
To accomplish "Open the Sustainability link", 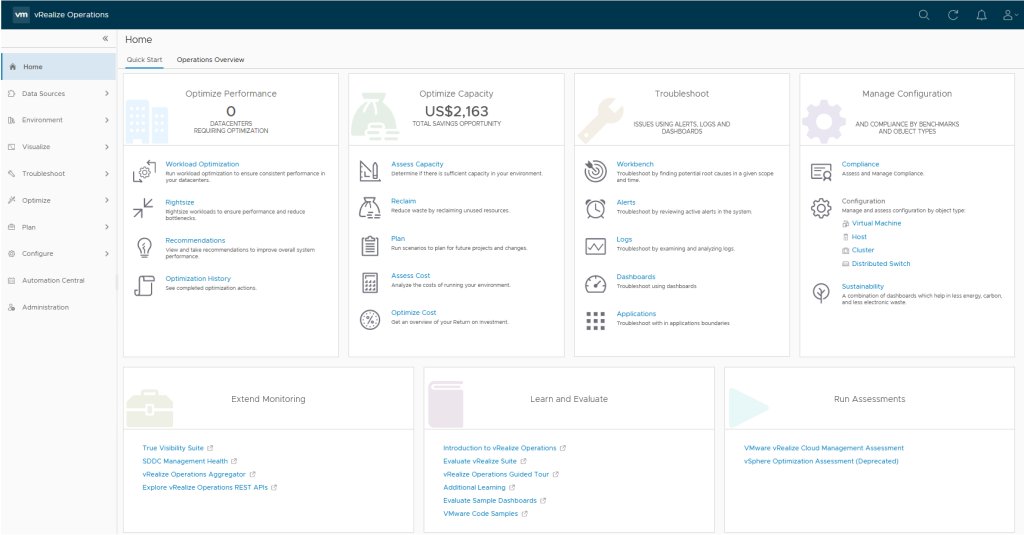I will click(862, 286).
